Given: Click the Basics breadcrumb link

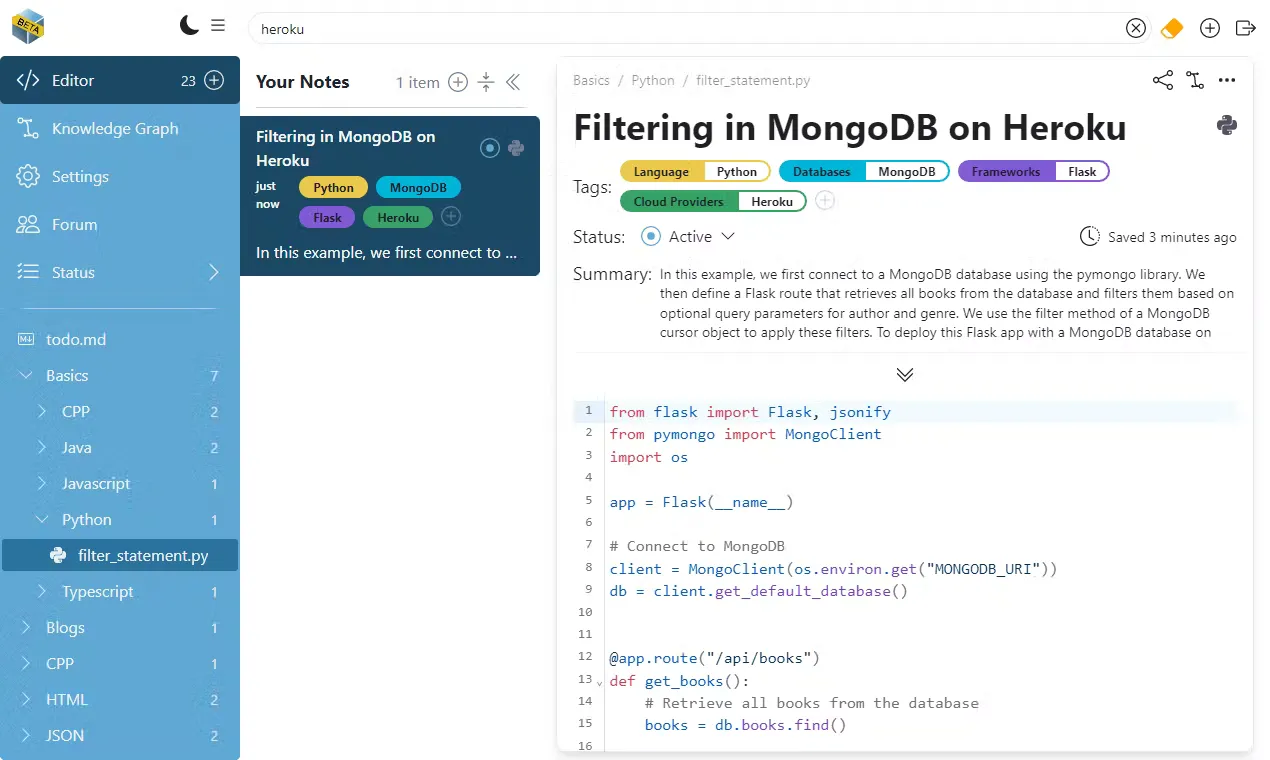Looking at the screenshot, I should click(591, 80).
